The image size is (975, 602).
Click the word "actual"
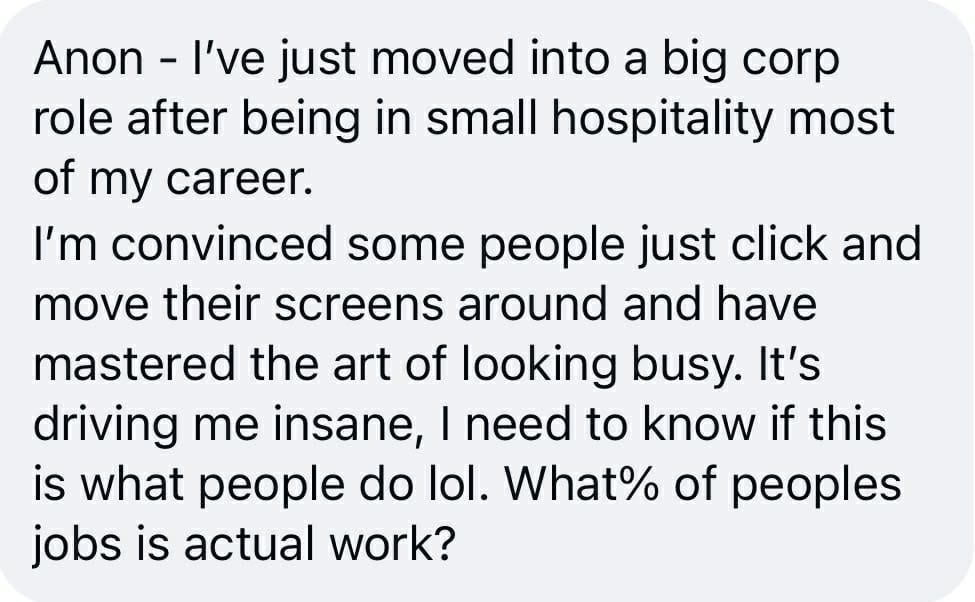[x=249, y=545]
